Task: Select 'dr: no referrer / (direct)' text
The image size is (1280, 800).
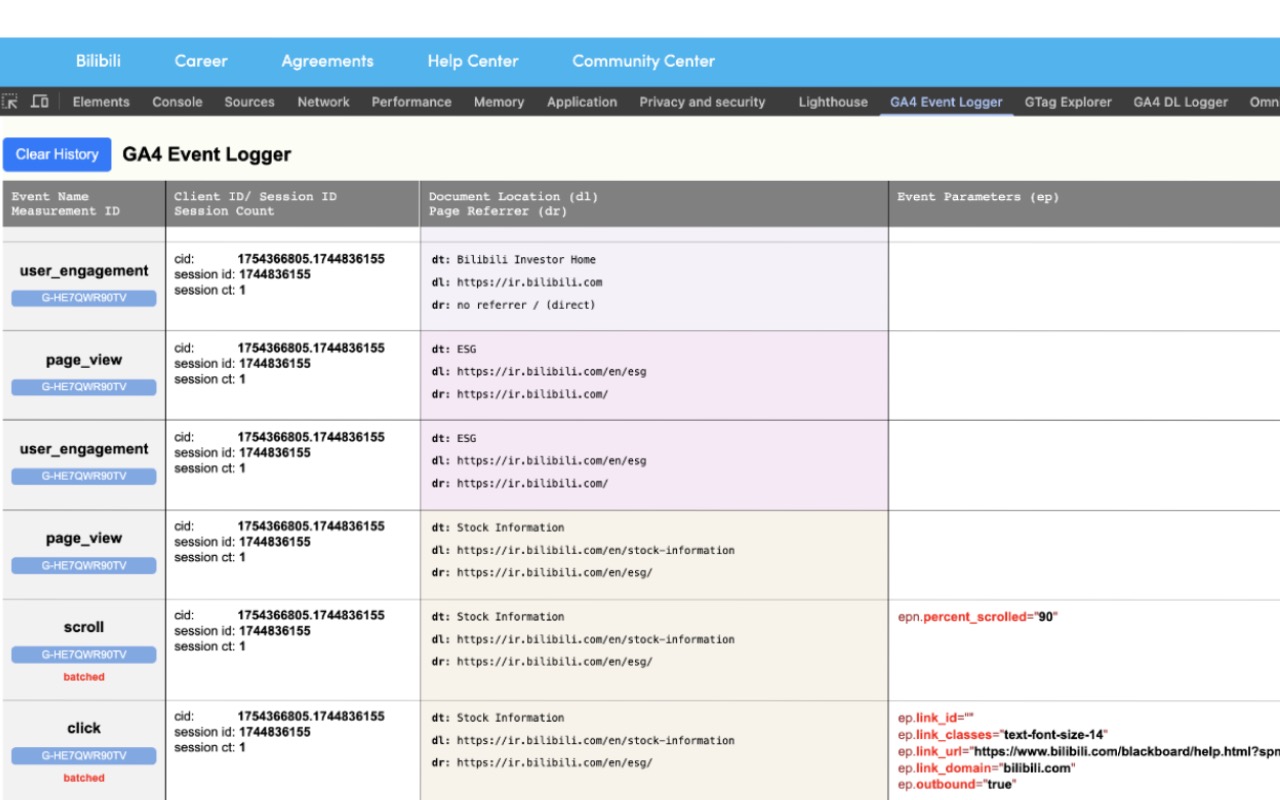Action: point(513,305)
